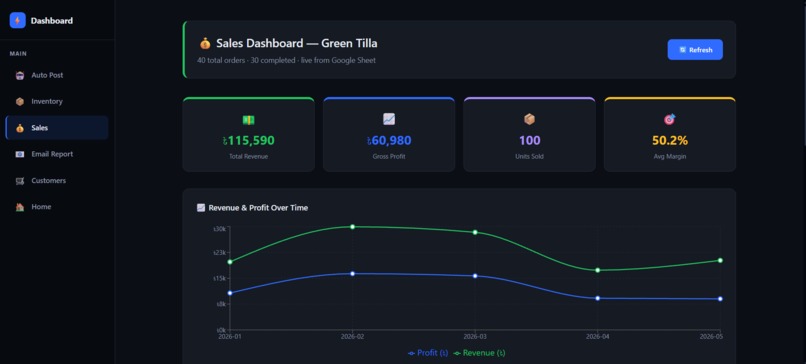Click the lightning bolt Dashboard logo icon

(17, 21)
